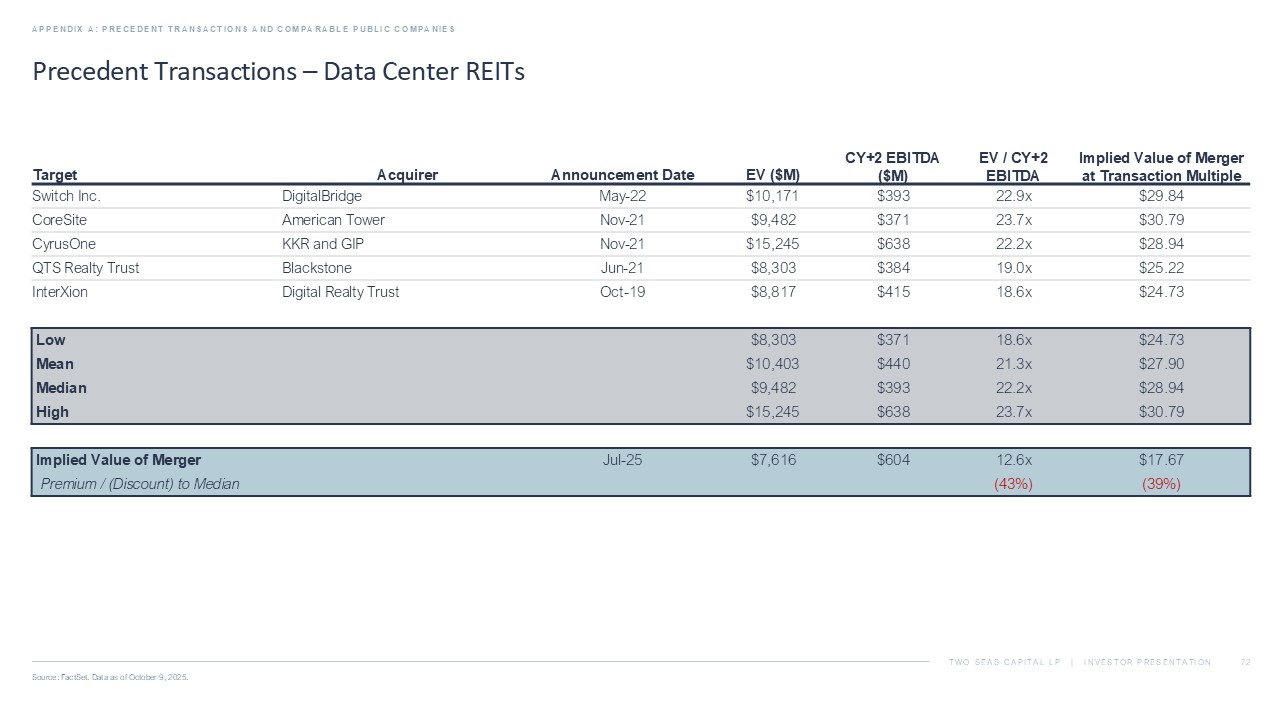Select the 'Median' summary row label
Screen dimensions: 1280x720
pos(61,388)
